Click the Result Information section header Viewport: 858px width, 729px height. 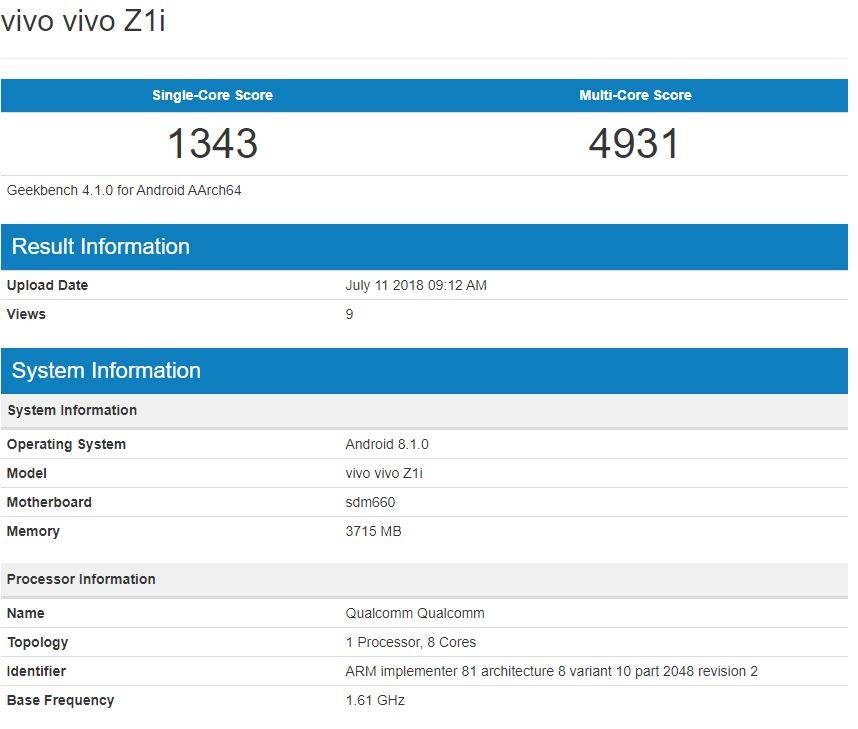coord(101,247)
